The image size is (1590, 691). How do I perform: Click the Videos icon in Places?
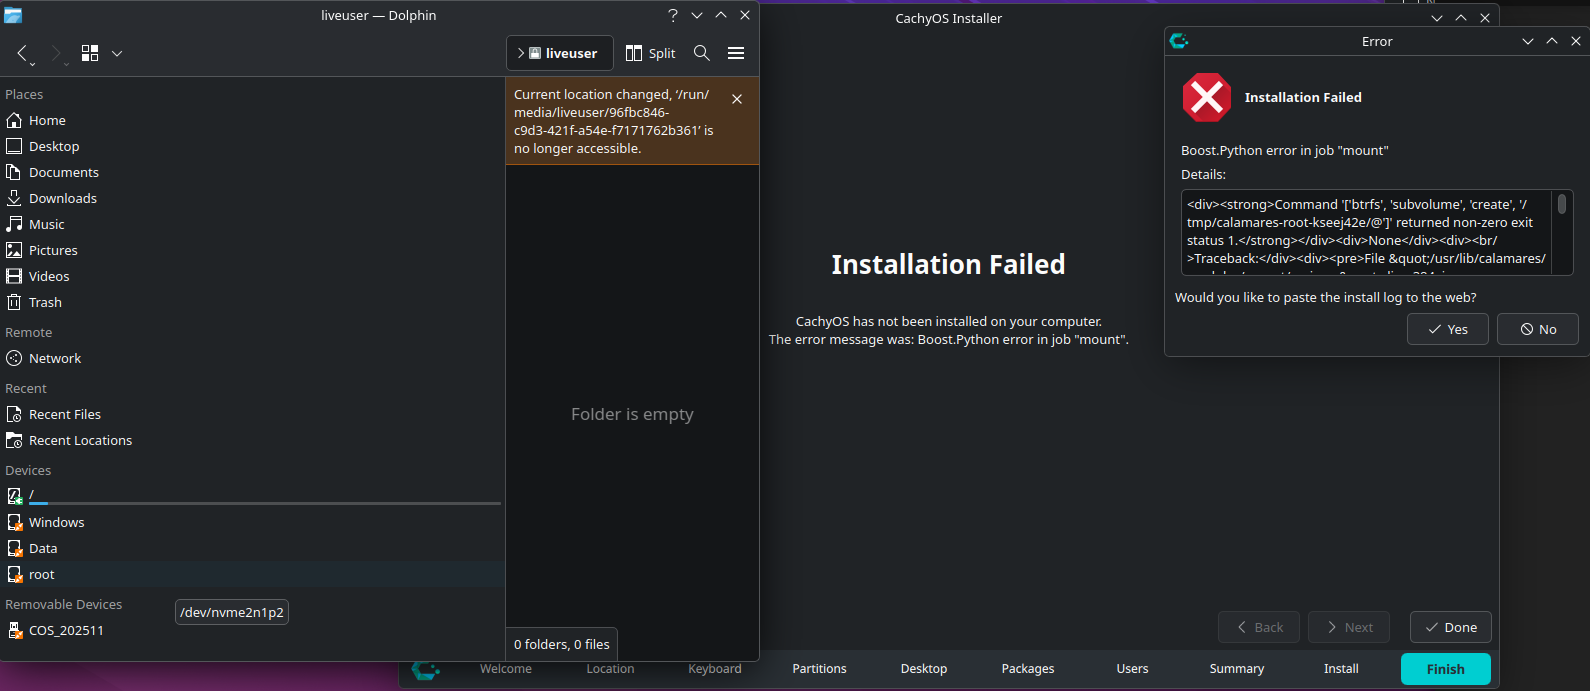pos(14,276)
